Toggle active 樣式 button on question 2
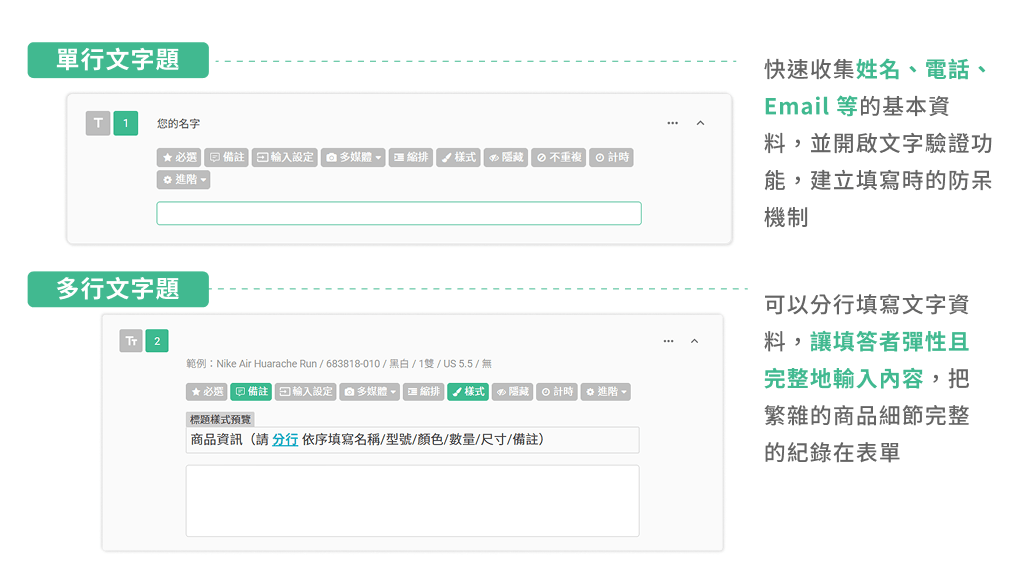 tap(468, 392)
